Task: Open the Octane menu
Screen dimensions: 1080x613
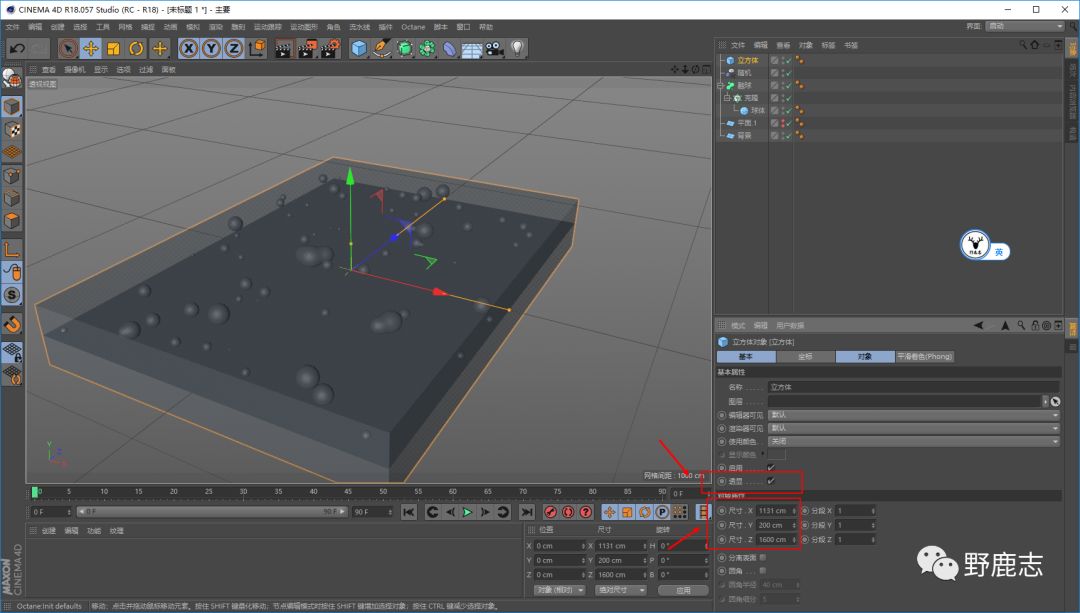Action: [413, 27]
